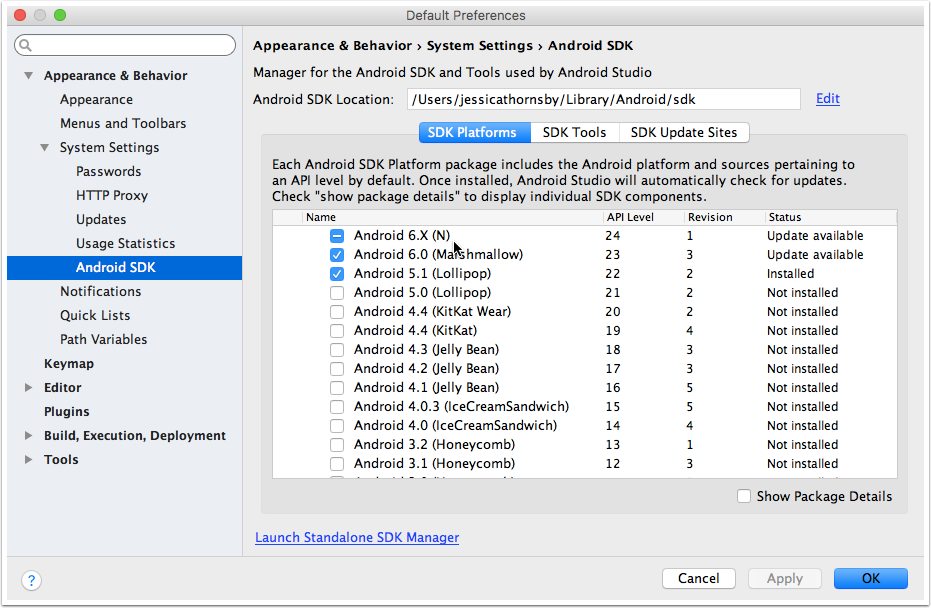Open HTTP Proxy settings
931x608 pixels.
(112, 195)
